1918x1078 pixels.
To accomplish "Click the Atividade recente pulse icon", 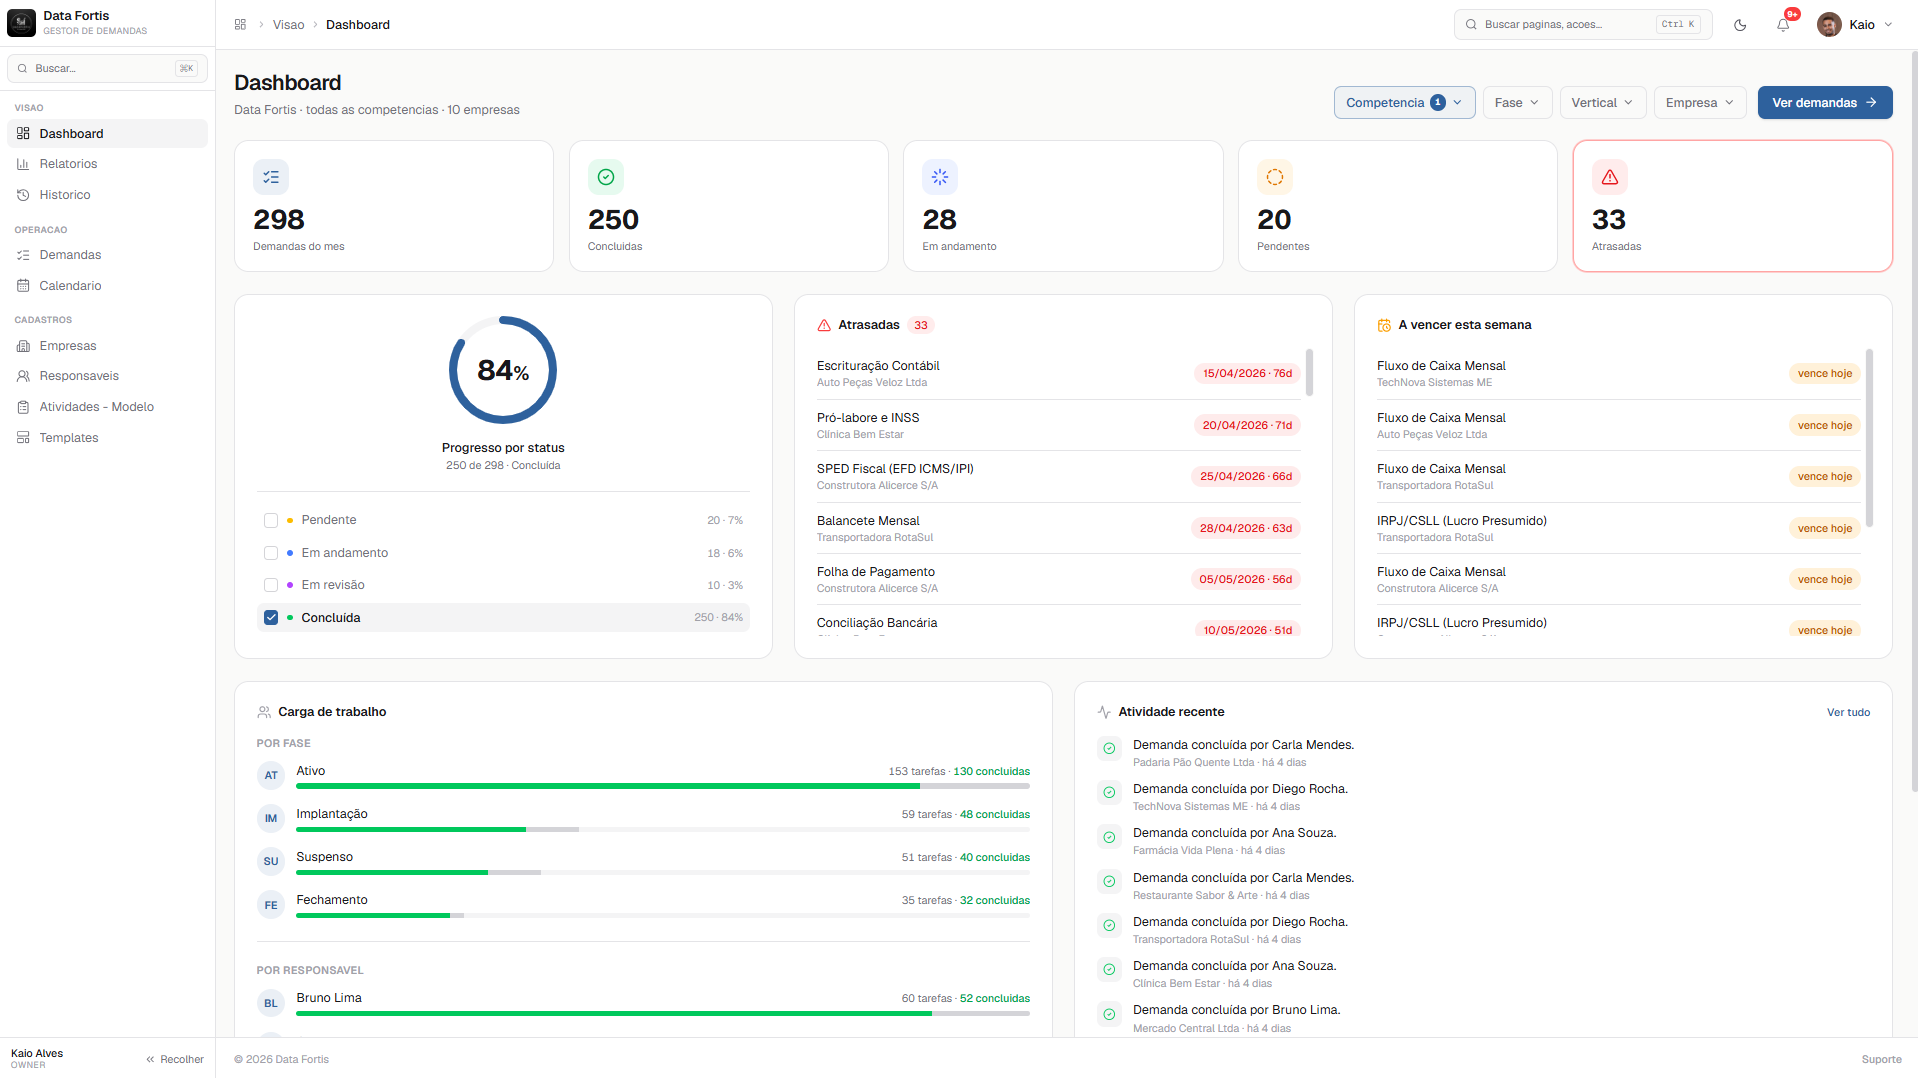I will coord(1104,712).
